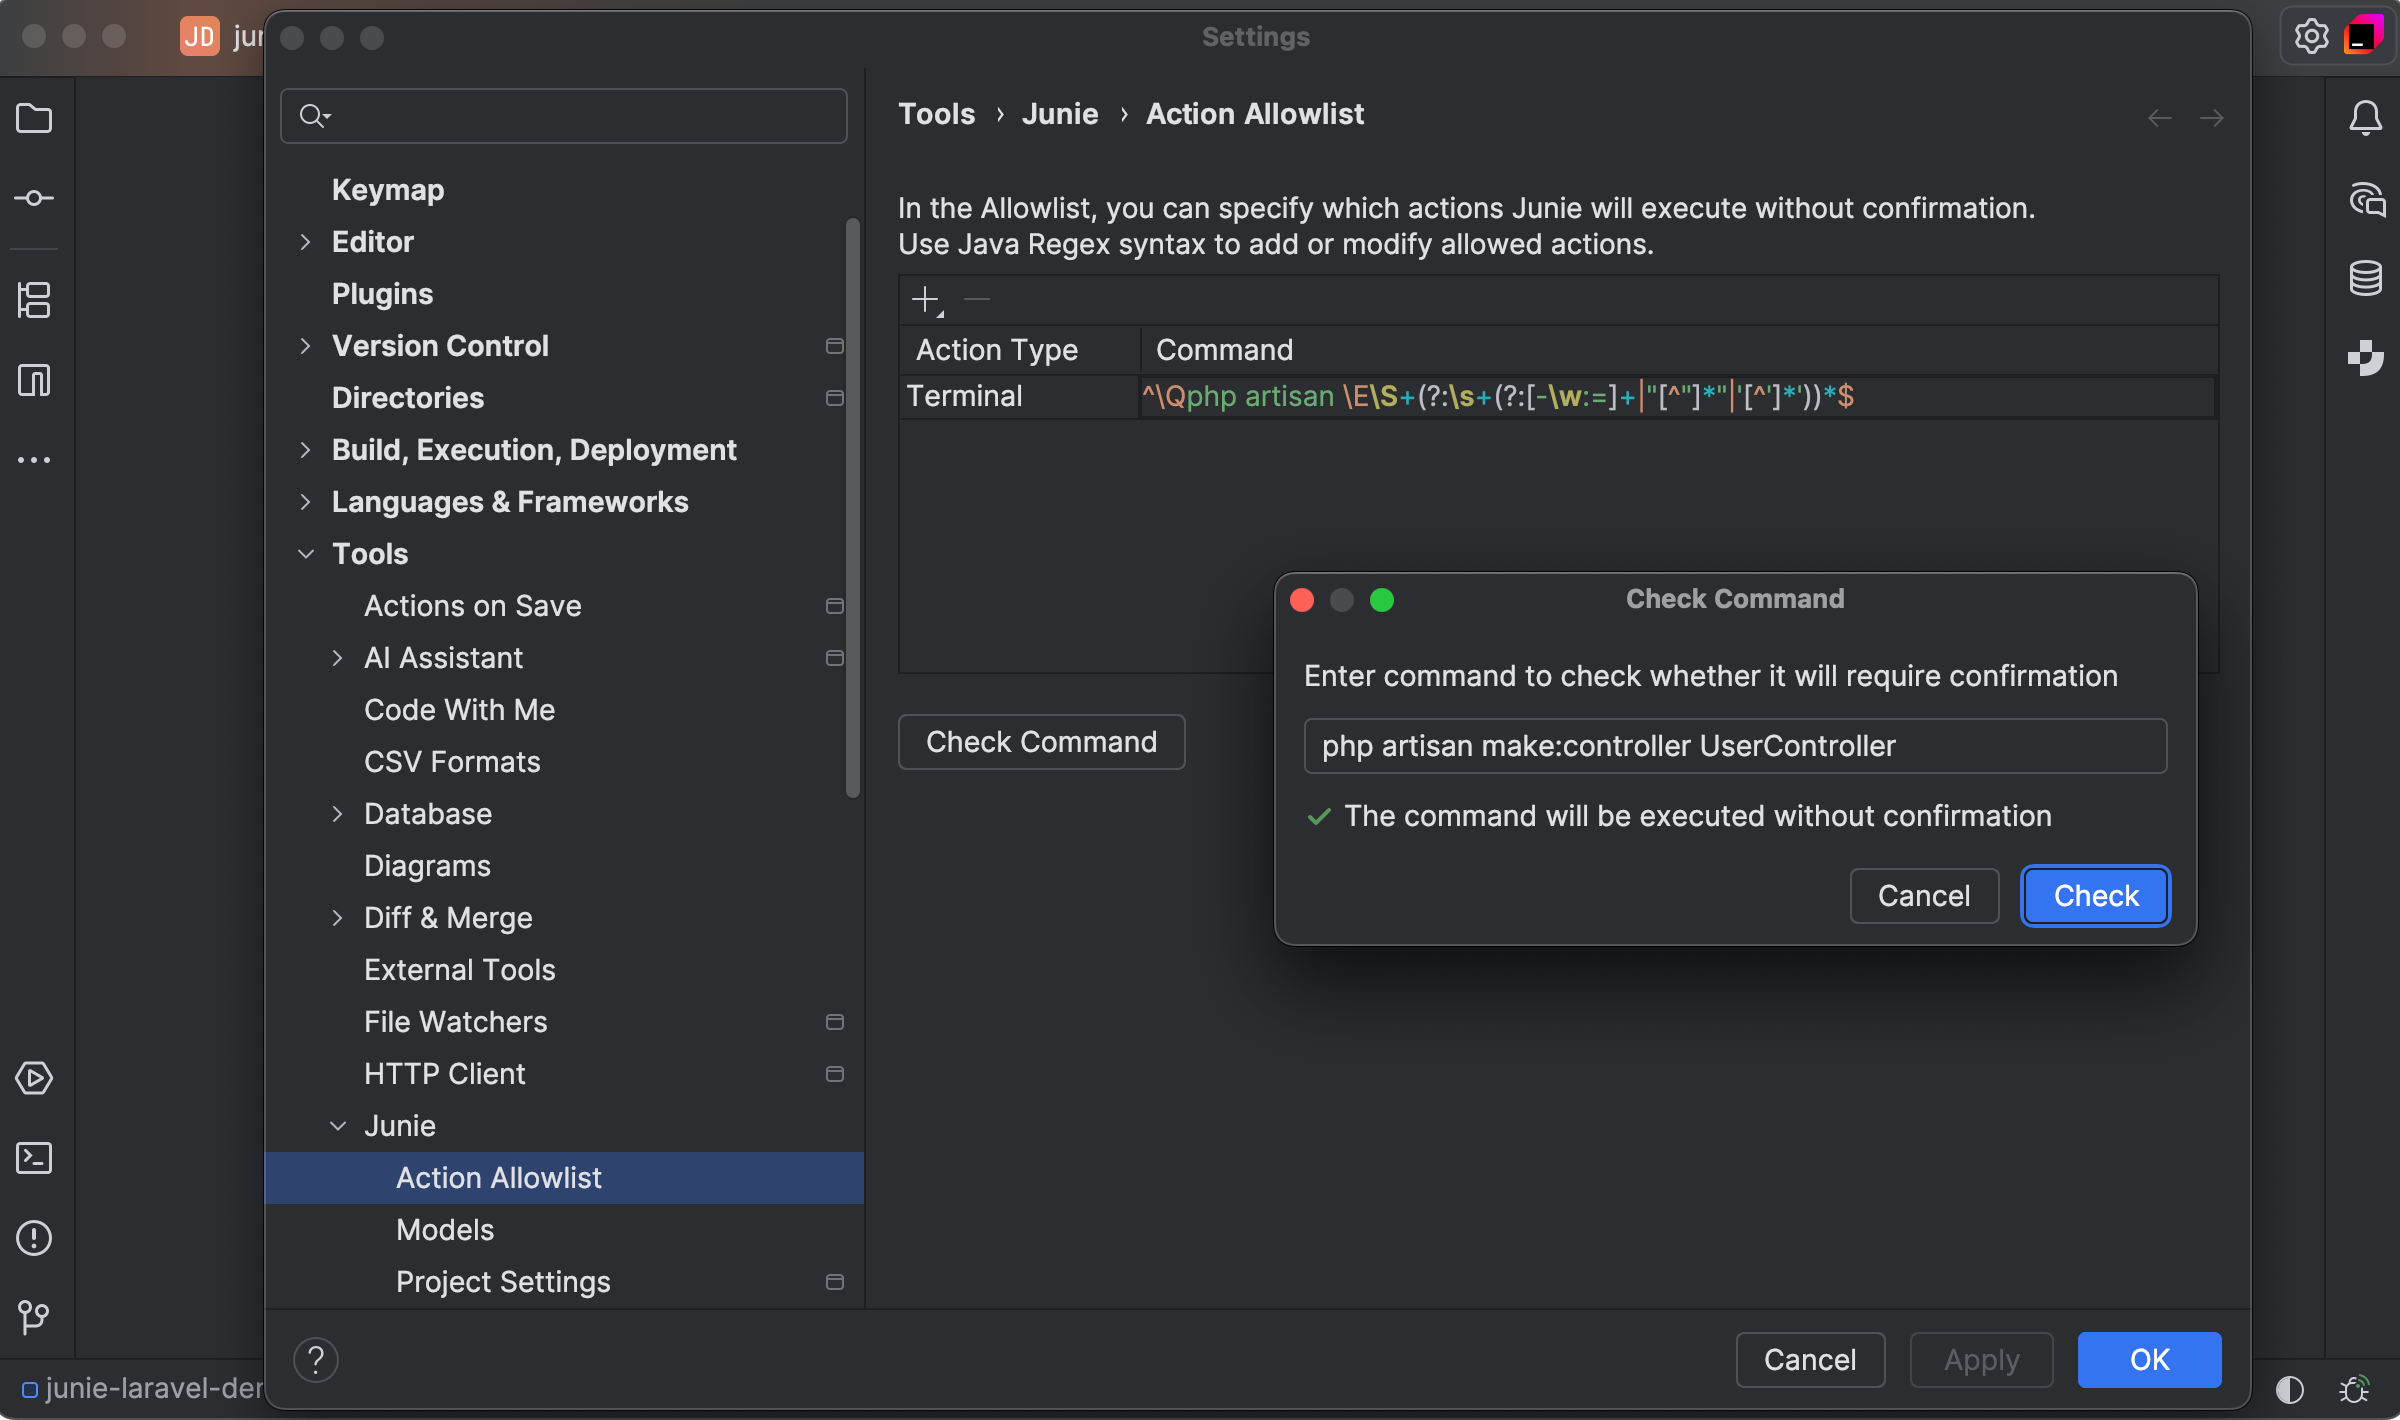Click Check in the Check Command dialog
Viewport: 2400px width, 1420px height.
[2095, 896]
